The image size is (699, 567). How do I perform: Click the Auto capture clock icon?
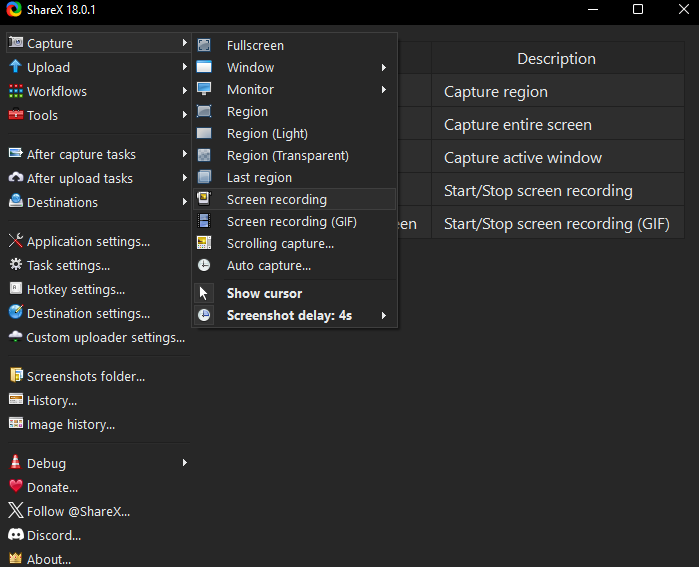tap(204, 265)
